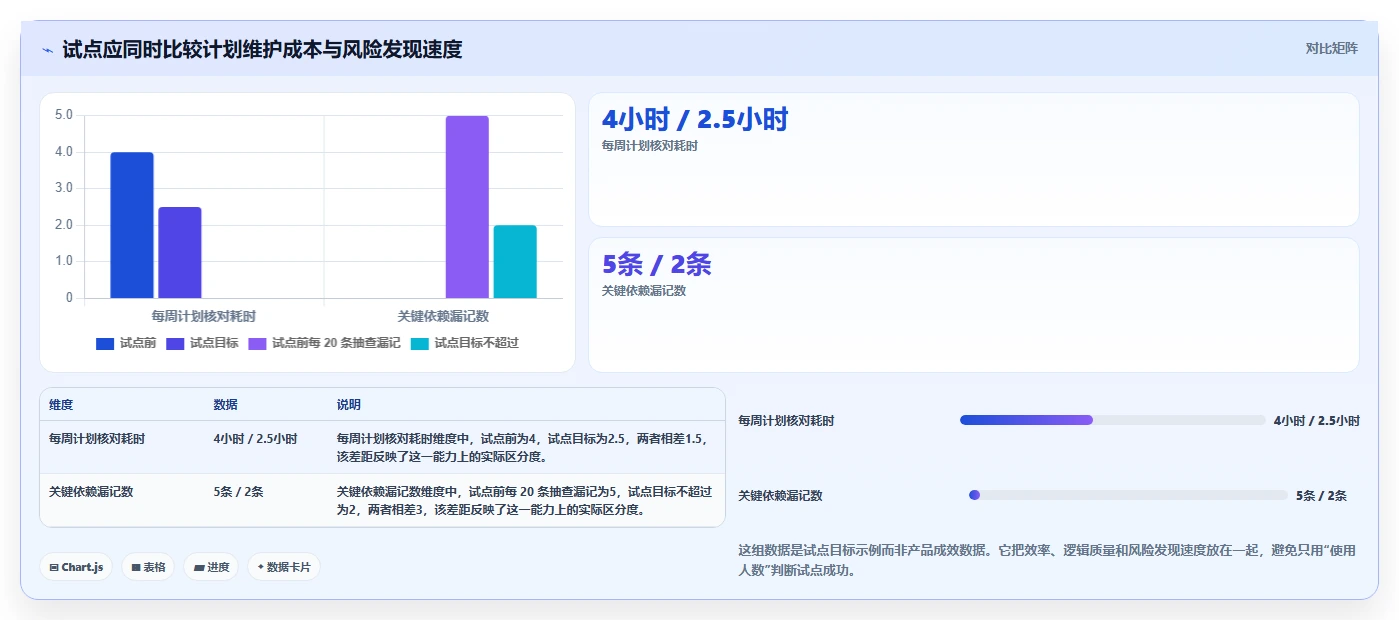This screenshot has height=620, width=1399.
Task: Click table cell 关键依赖漏记数
Action: pos(91,492)
